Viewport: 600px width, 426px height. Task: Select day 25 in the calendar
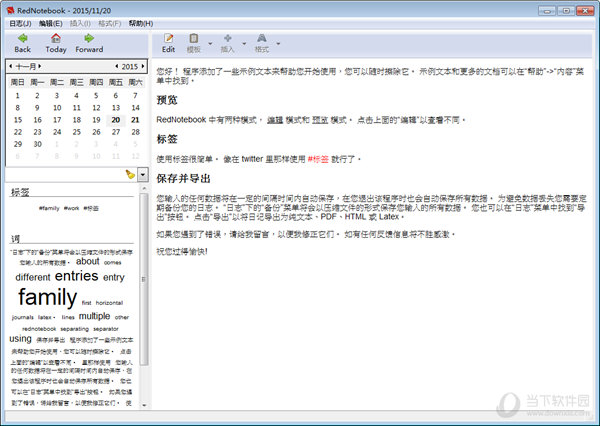tap(77, 132)
